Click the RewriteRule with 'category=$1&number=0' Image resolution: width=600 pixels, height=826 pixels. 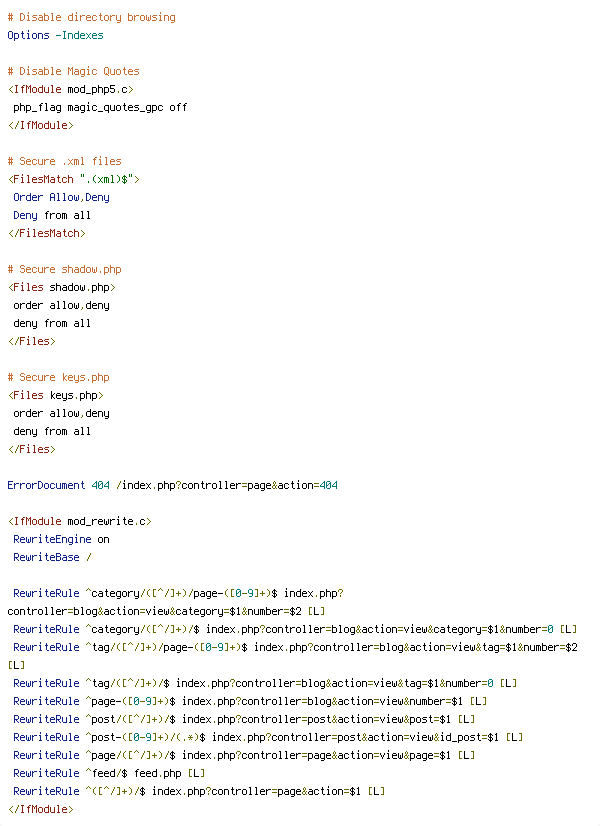[295, 630]
